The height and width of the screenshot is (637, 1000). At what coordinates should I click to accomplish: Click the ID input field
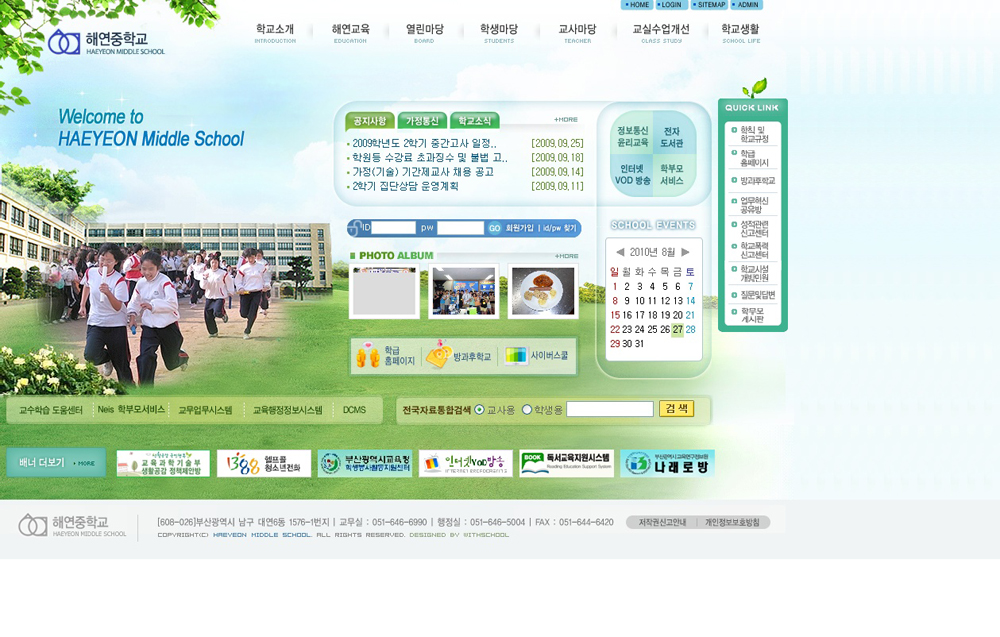393,228
